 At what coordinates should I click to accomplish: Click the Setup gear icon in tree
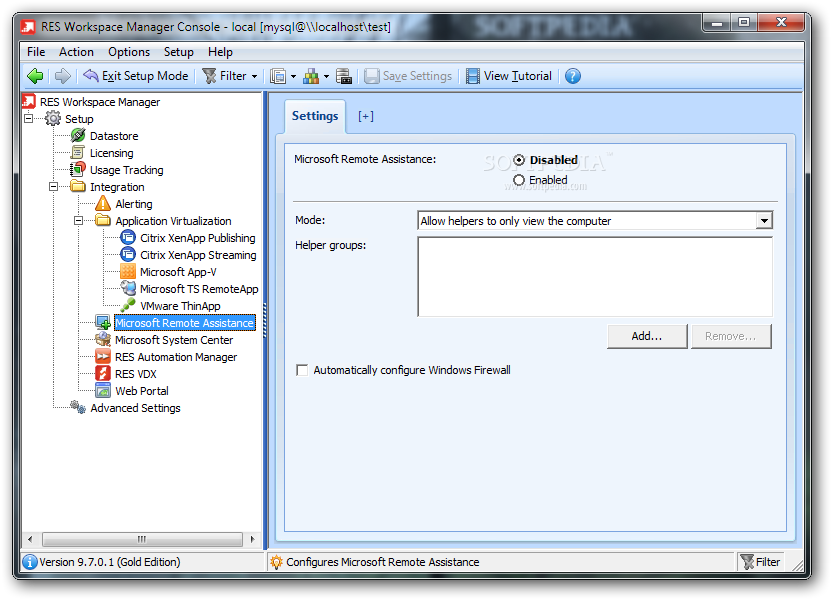pyautogui.click(x=53, y=118)
